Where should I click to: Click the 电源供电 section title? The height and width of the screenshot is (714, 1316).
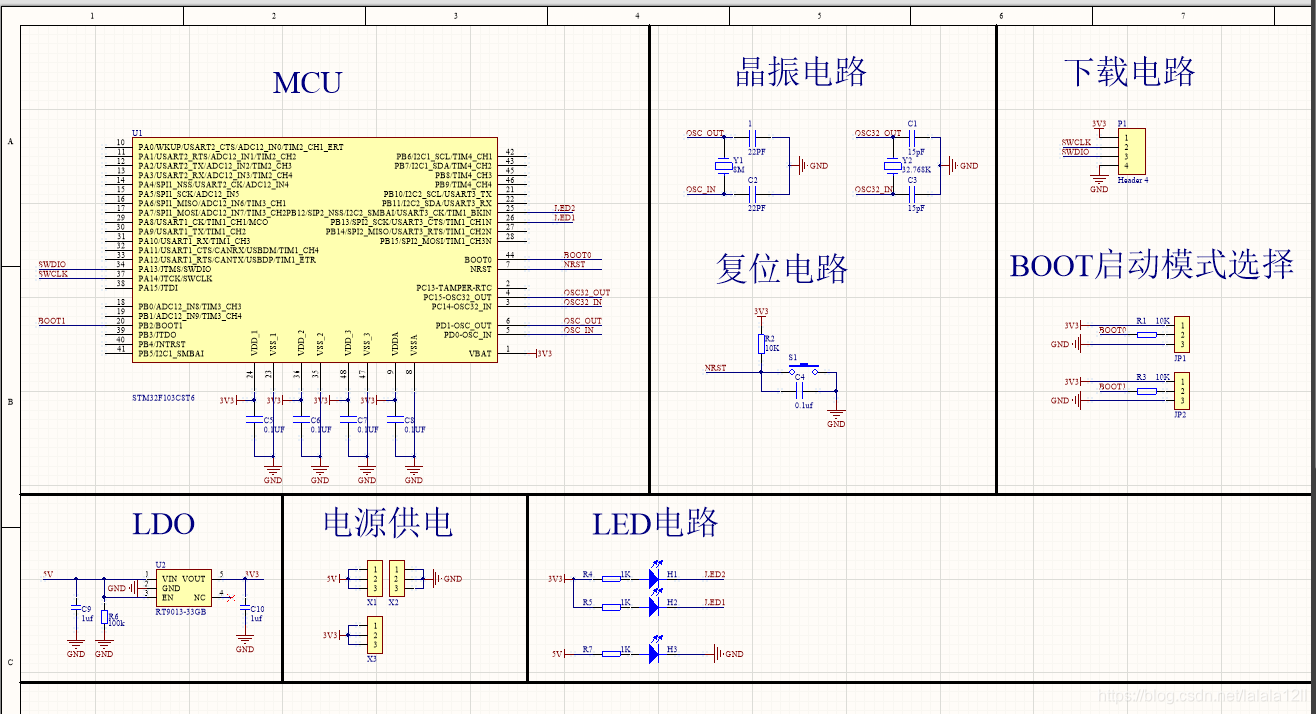coord(388,522)
